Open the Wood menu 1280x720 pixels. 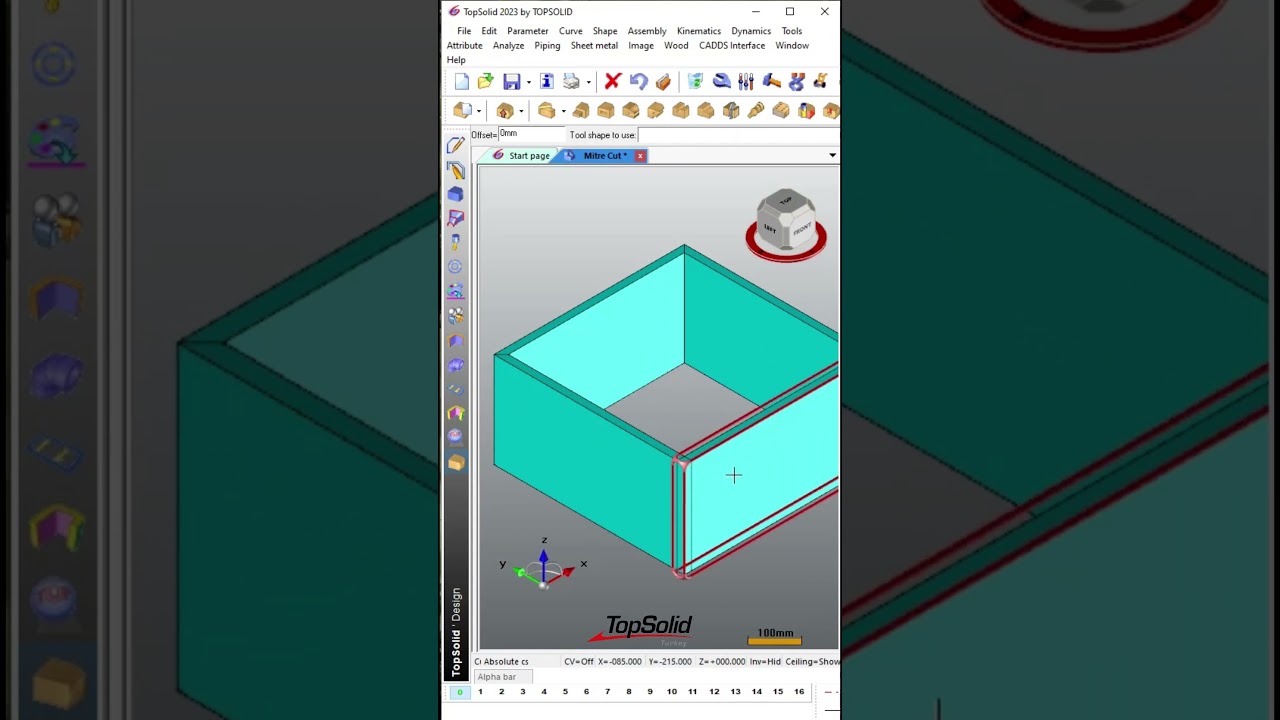pos(676,46)
